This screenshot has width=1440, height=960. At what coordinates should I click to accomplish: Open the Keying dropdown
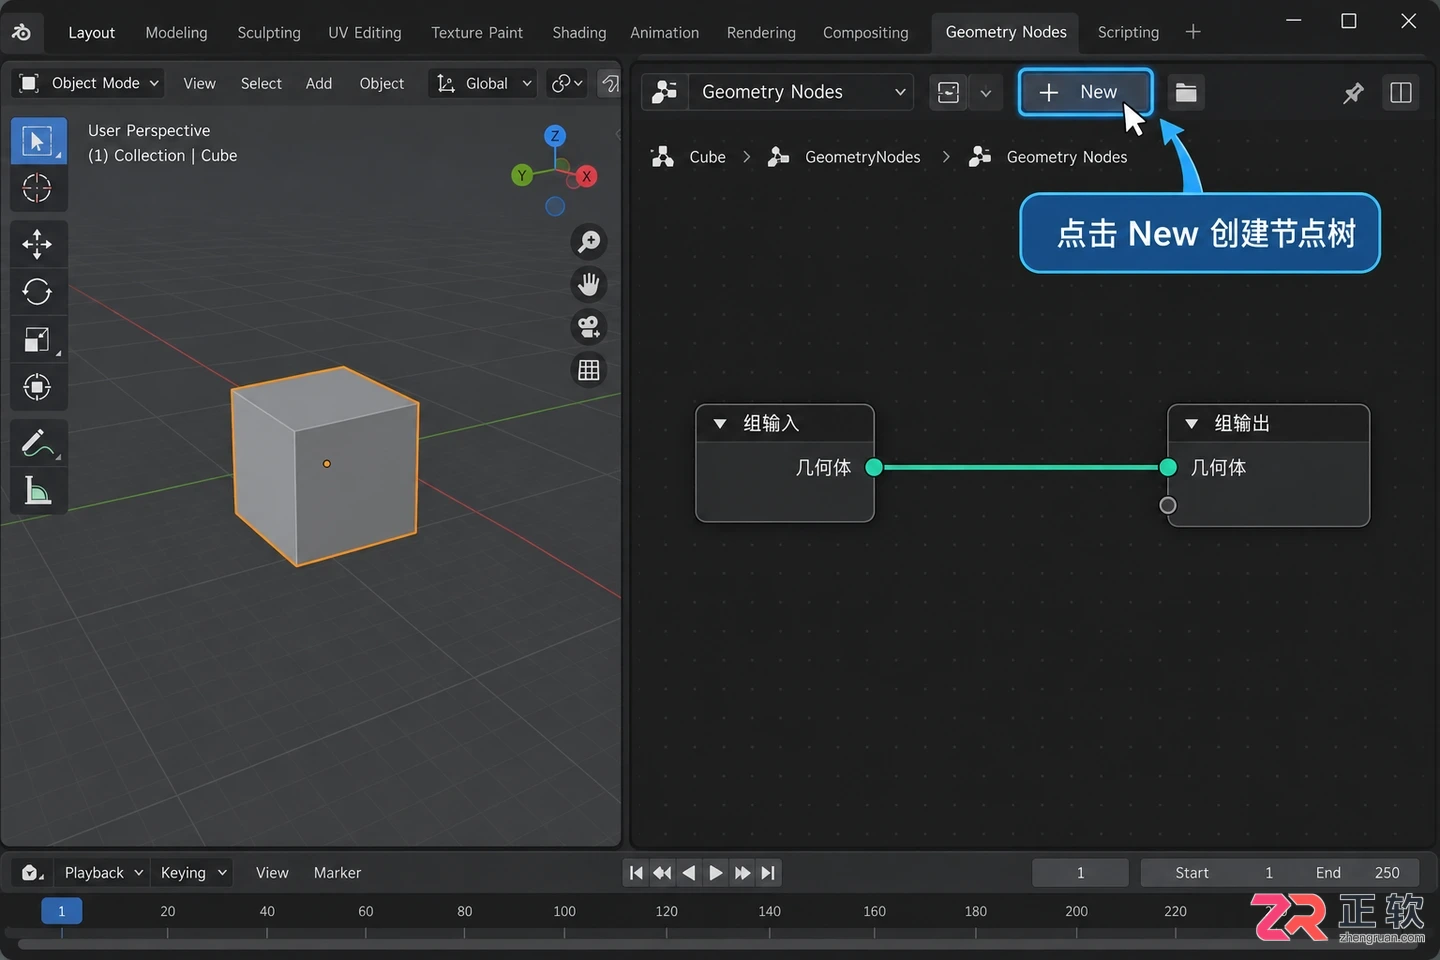point(193,873)
